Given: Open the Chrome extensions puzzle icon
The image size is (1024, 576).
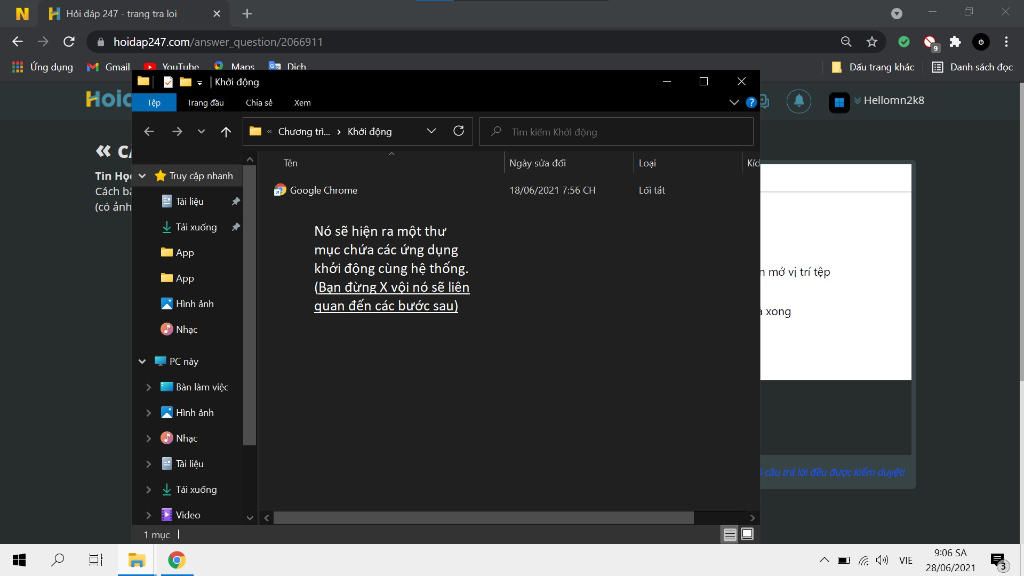Looking at the screenshot, I should click(955, 42).
